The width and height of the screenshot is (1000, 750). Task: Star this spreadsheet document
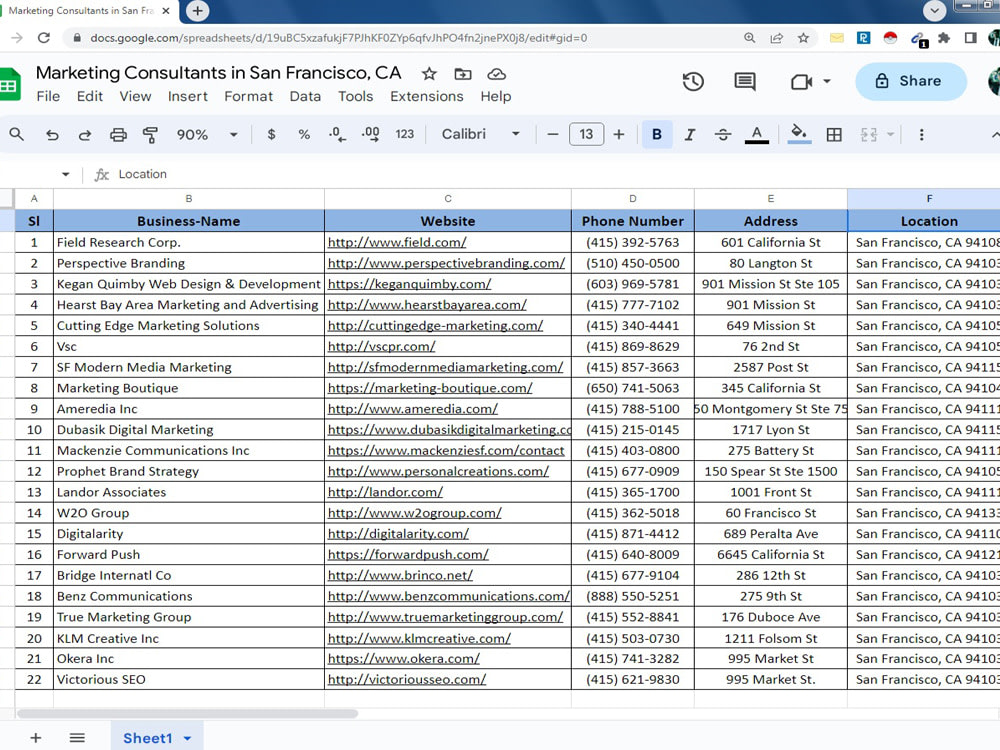tap(429, 74)
